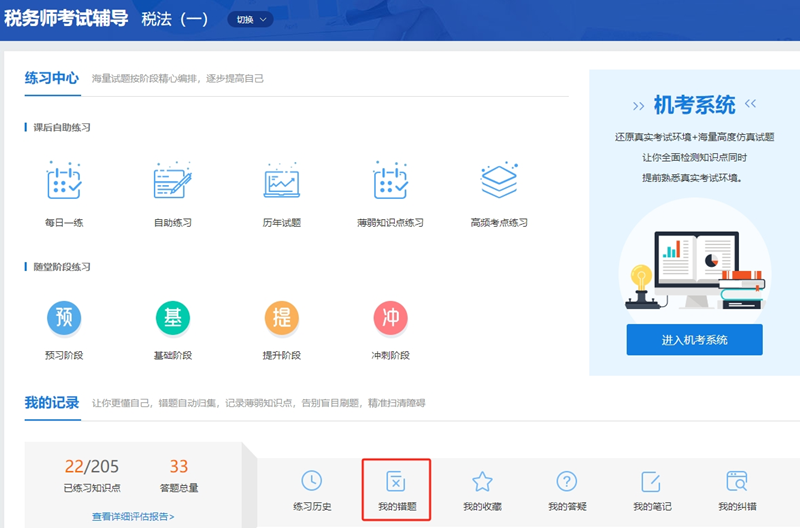Select the red 冲 stage icon
Image resolution: width=800 pixels, height=528 pixels.
(390, 318)
